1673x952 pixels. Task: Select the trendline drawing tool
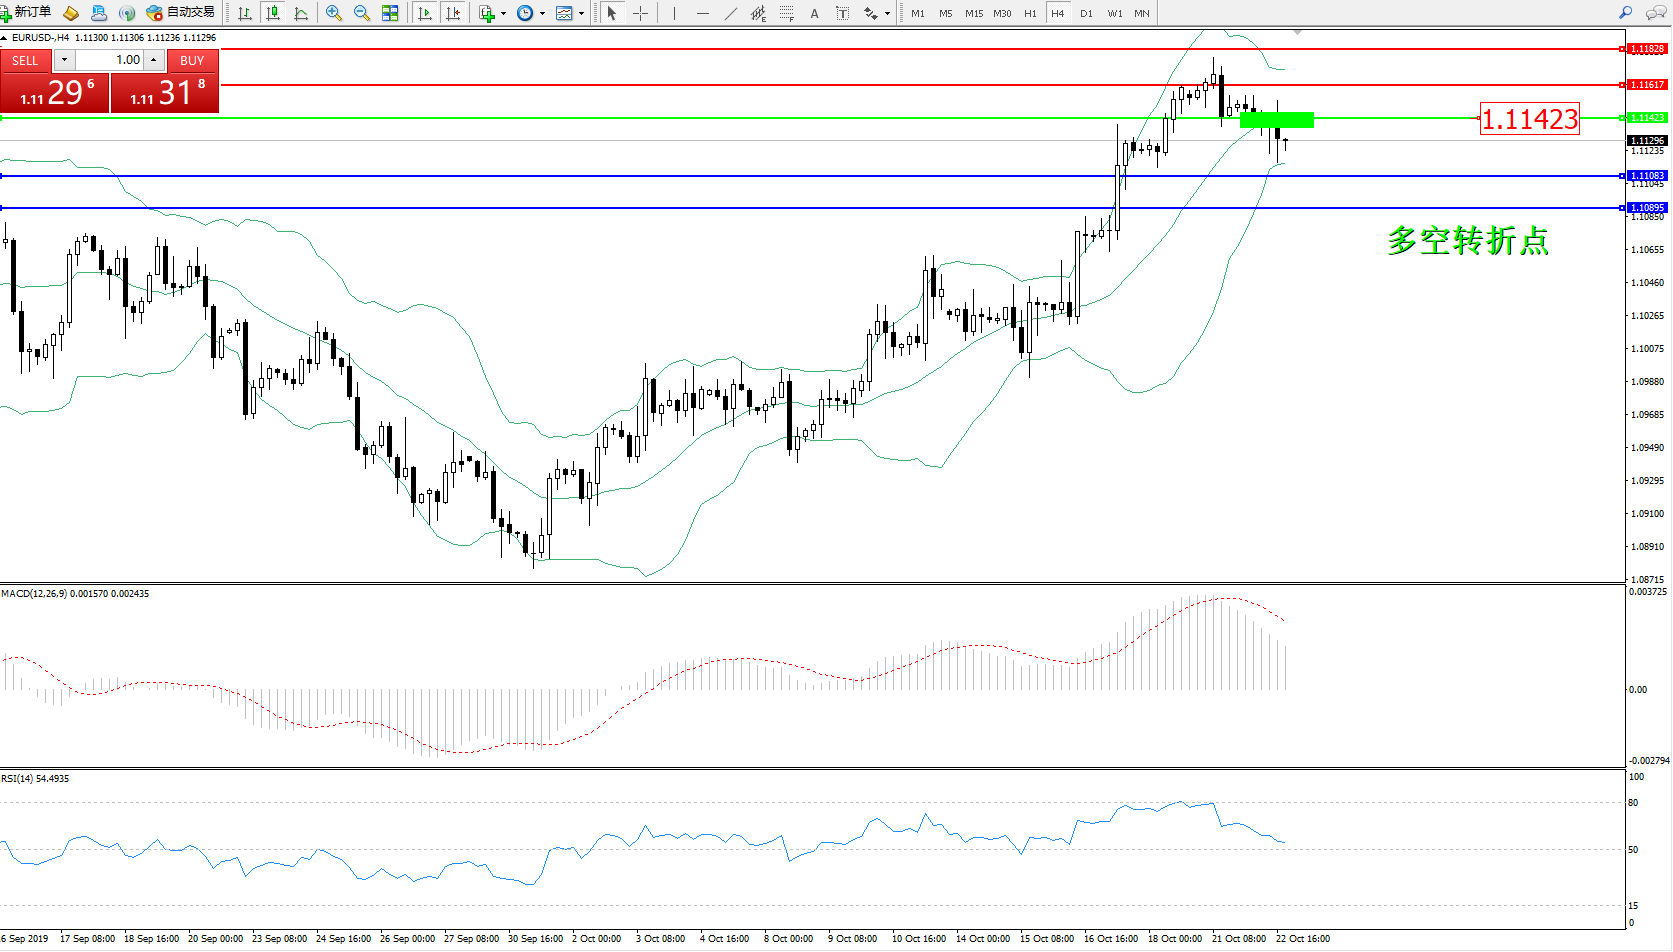tap(731, 13)
